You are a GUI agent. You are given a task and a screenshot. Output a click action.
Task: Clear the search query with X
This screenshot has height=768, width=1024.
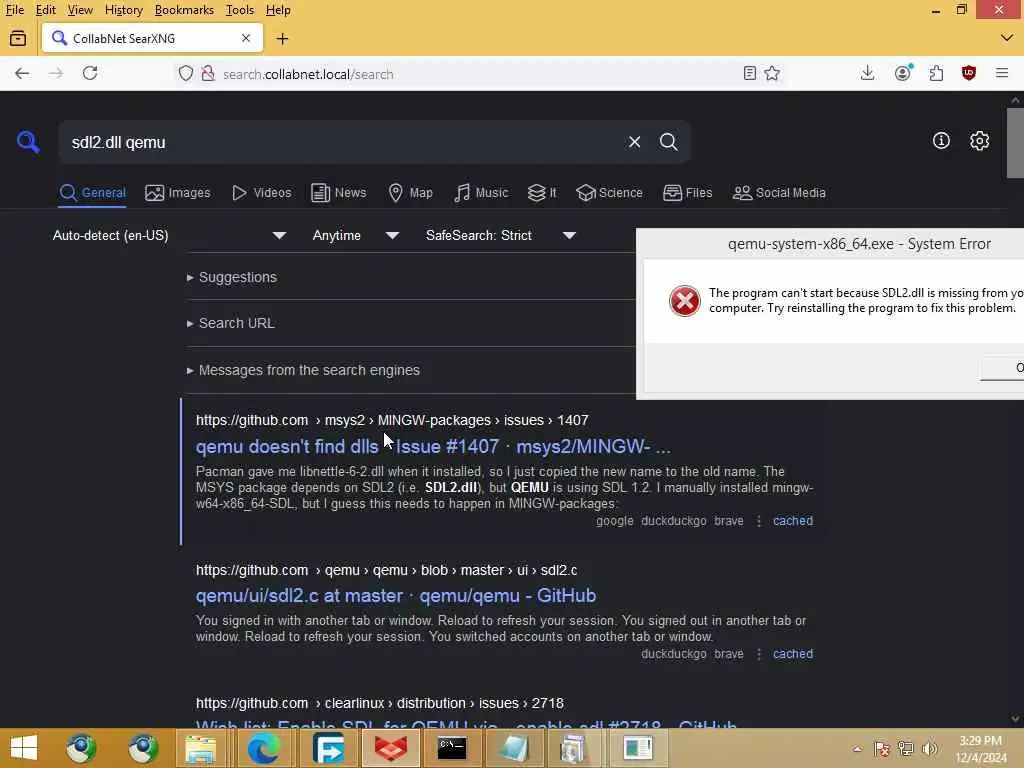(634, 142)
